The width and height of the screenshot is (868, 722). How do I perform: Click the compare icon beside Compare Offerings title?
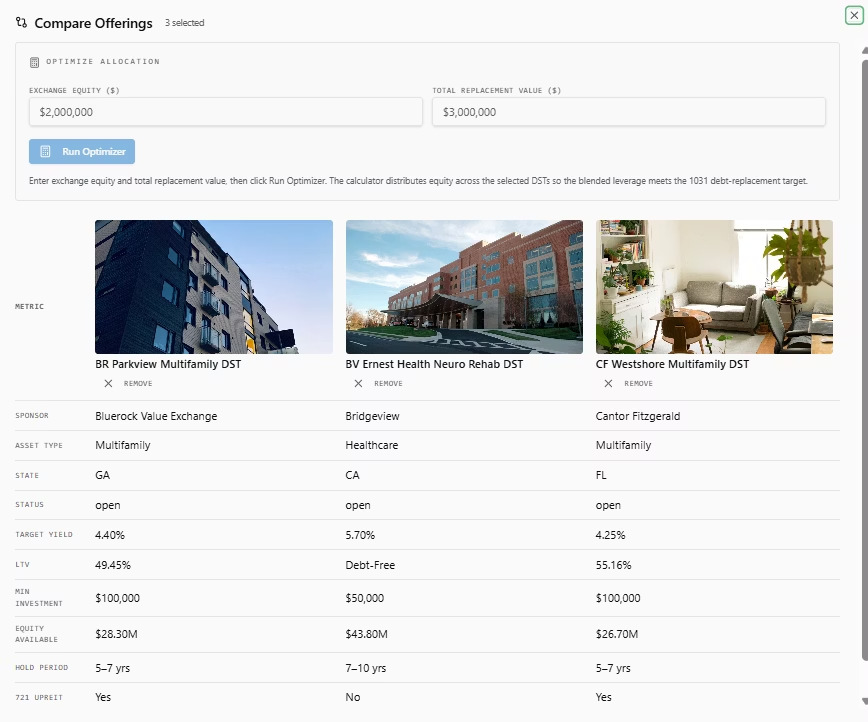(x=21, y=23)
